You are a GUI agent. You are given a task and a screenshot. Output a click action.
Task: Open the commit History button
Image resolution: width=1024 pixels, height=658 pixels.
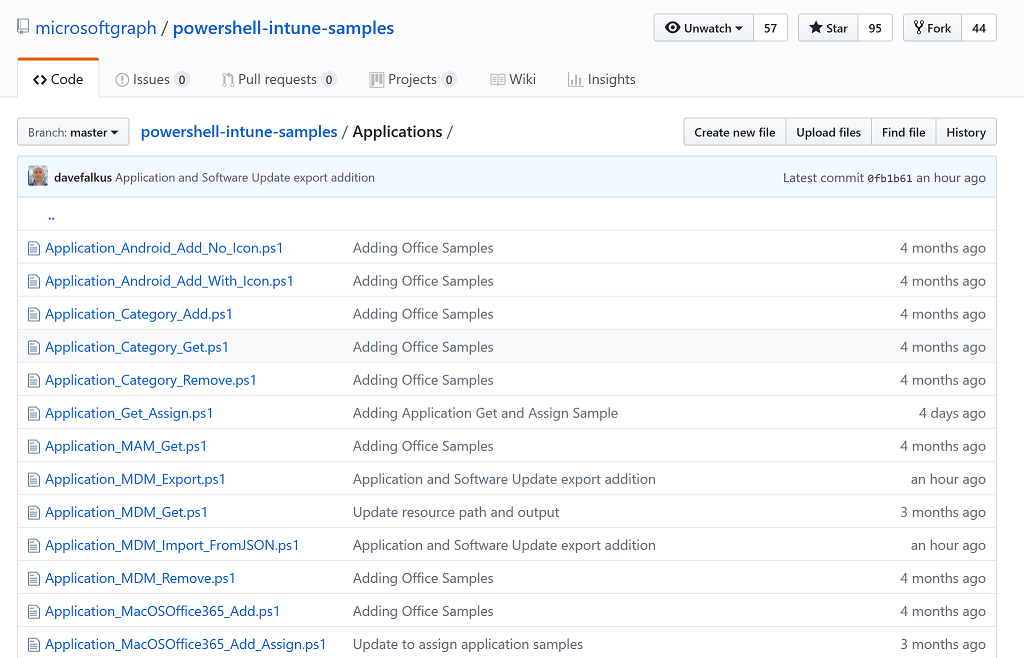click(966, 132)
